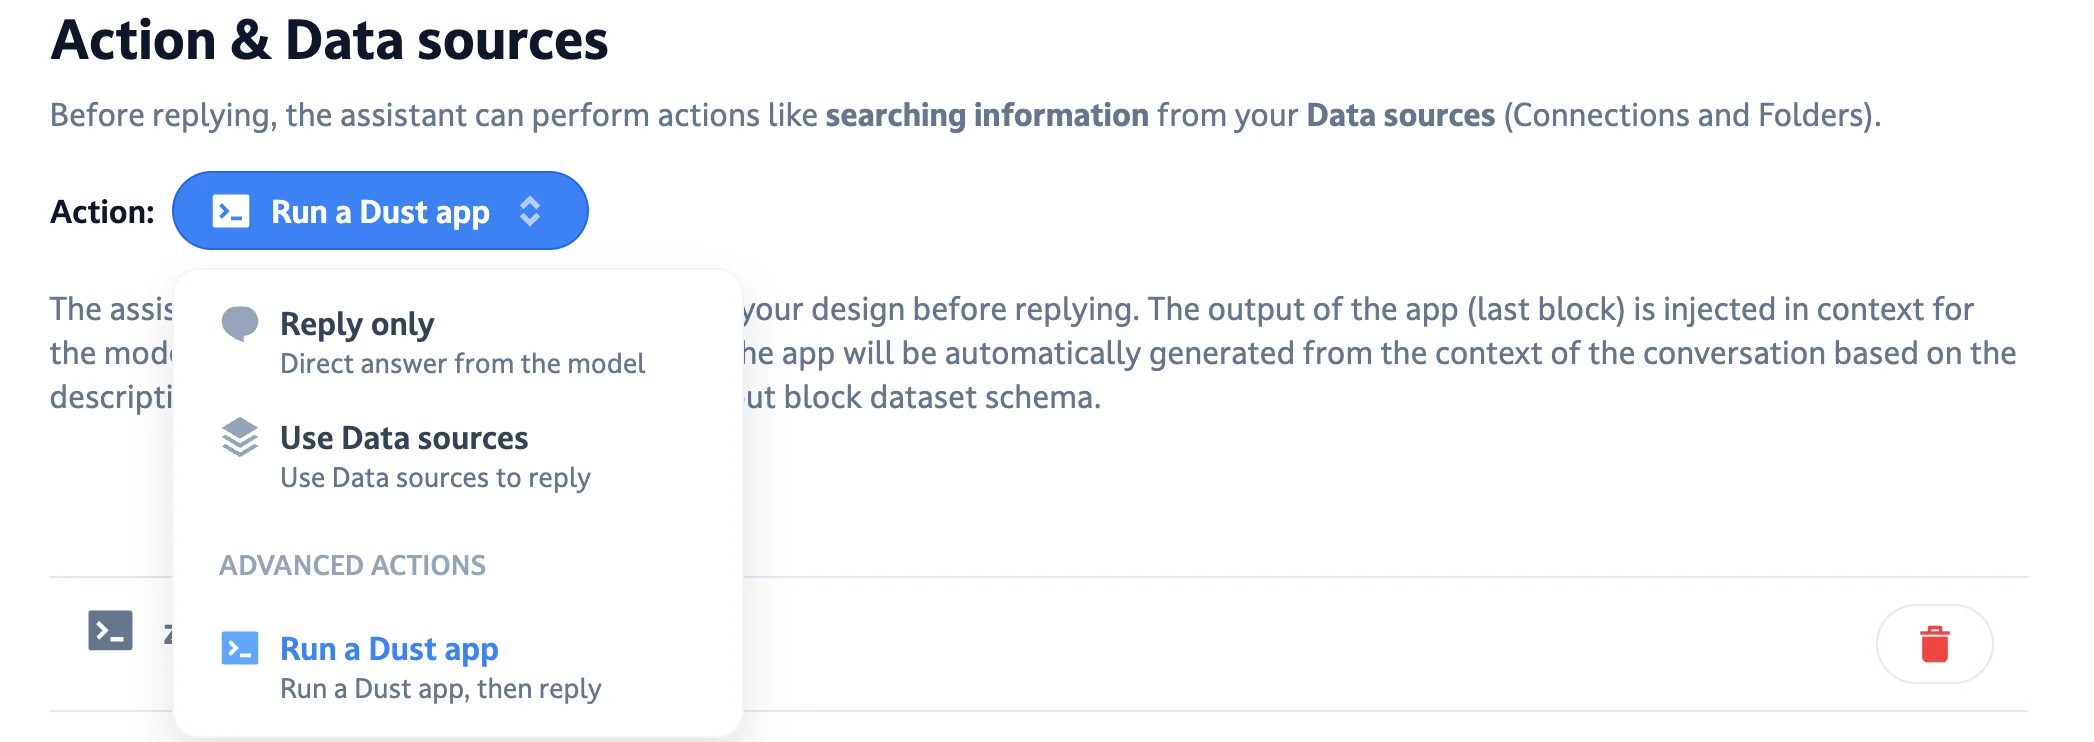This screenshot has width=2094, height=742.
Task: Click the Run a Dust app, then reply description
Action: point(441,688)
